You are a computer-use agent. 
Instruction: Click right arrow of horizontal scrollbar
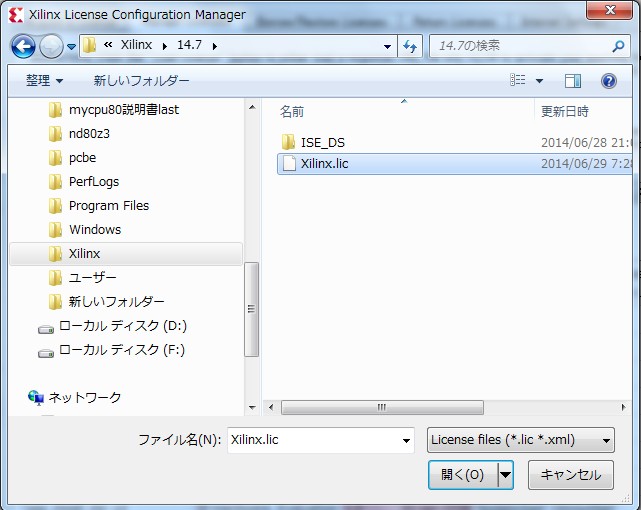pyautogui.click(x=623, y=407)
